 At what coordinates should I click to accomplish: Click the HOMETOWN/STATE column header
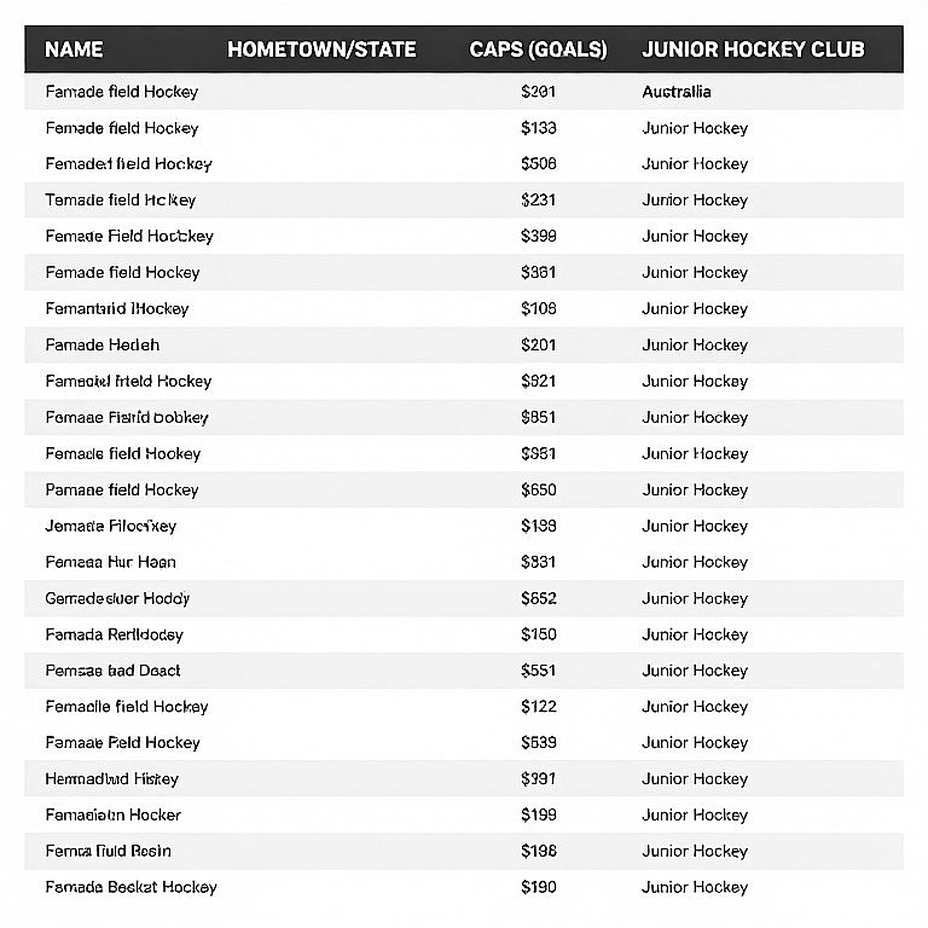[x=322, y=50]
